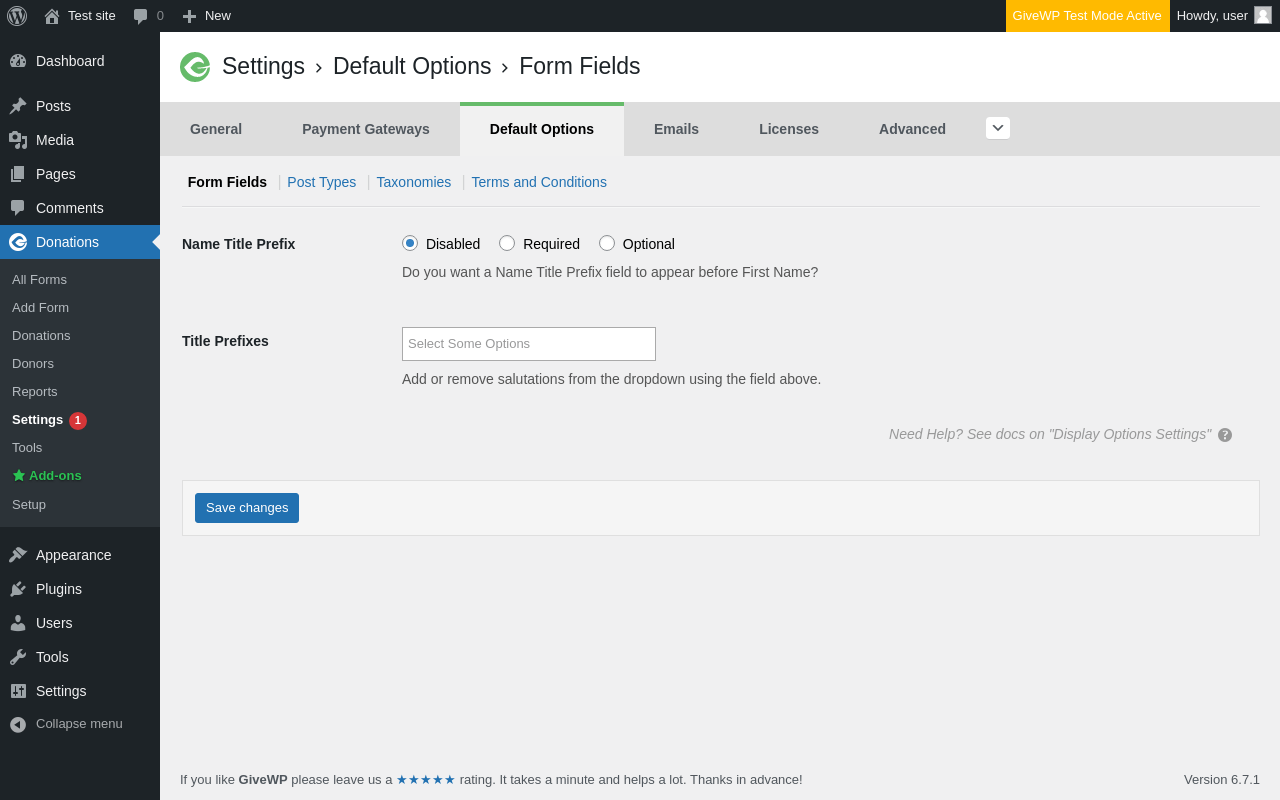Click the user avatar in admin bar
1280x800 pixels.
(1263, 15)
